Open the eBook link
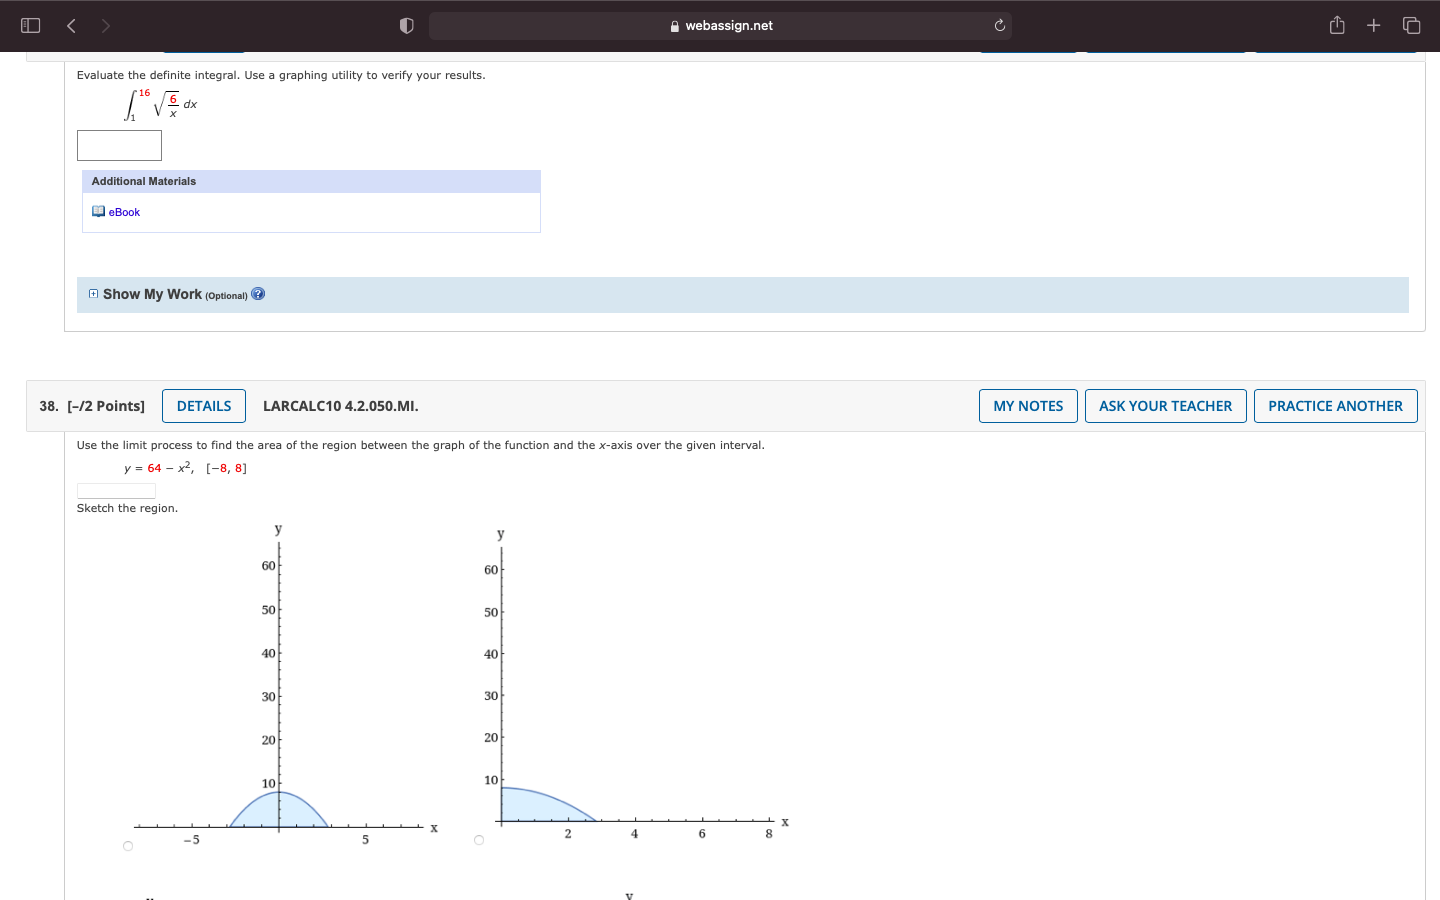 [122, 211]
